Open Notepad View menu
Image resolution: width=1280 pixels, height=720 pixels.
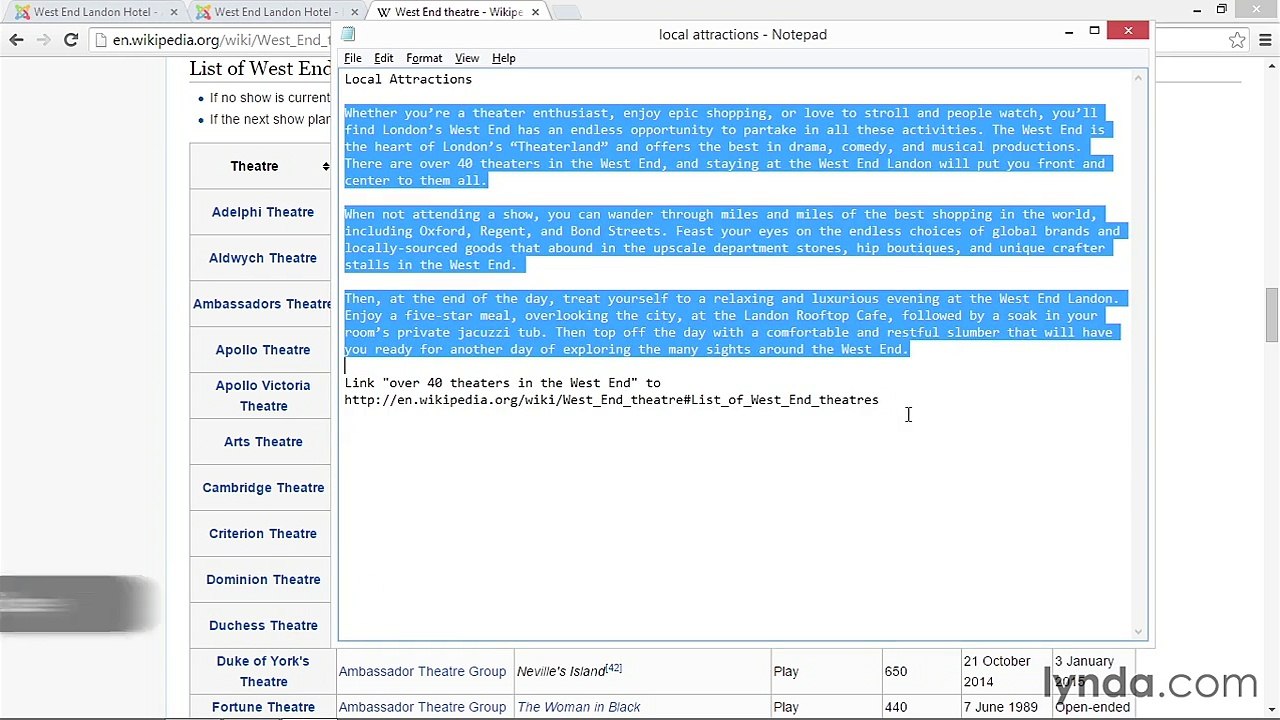click(x=467, y=58)
